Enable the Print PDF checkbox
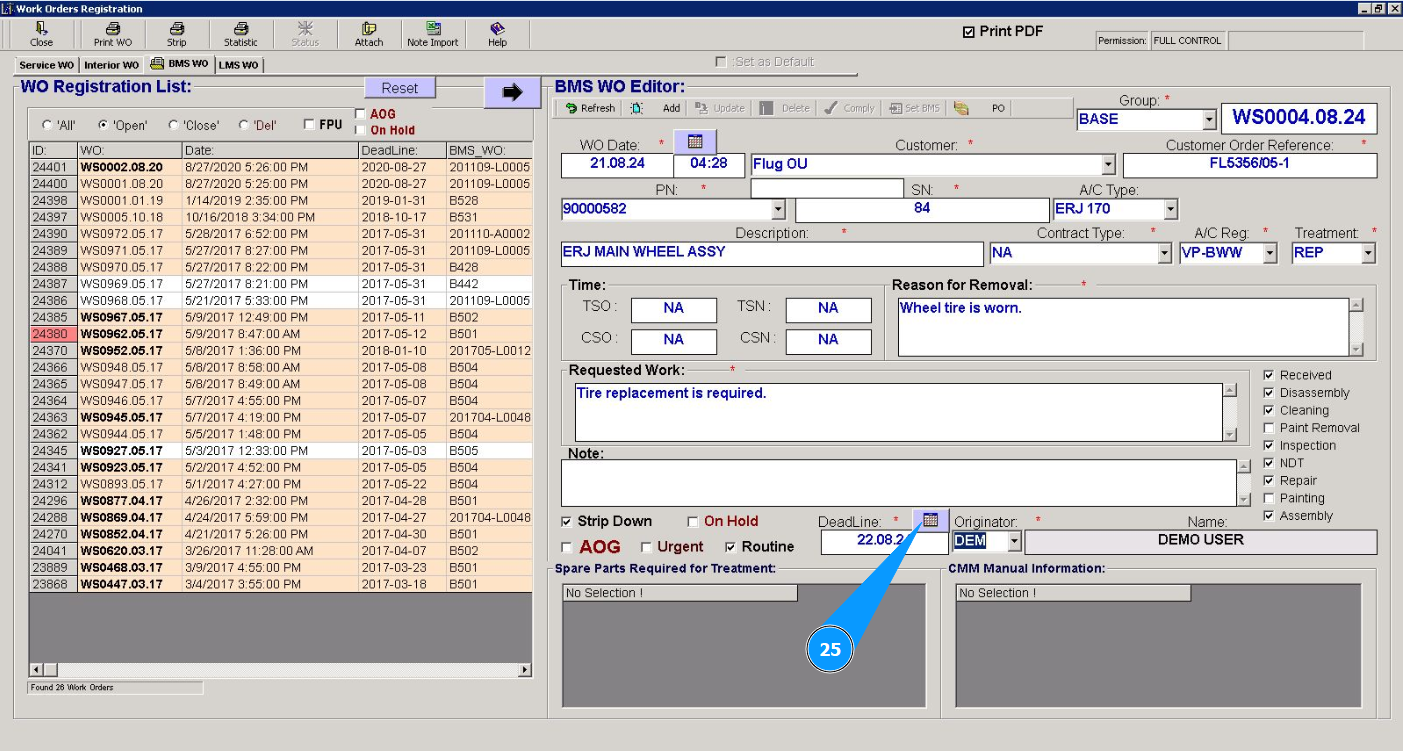This screenshot has height=751, width=1403. coord(968,32)
